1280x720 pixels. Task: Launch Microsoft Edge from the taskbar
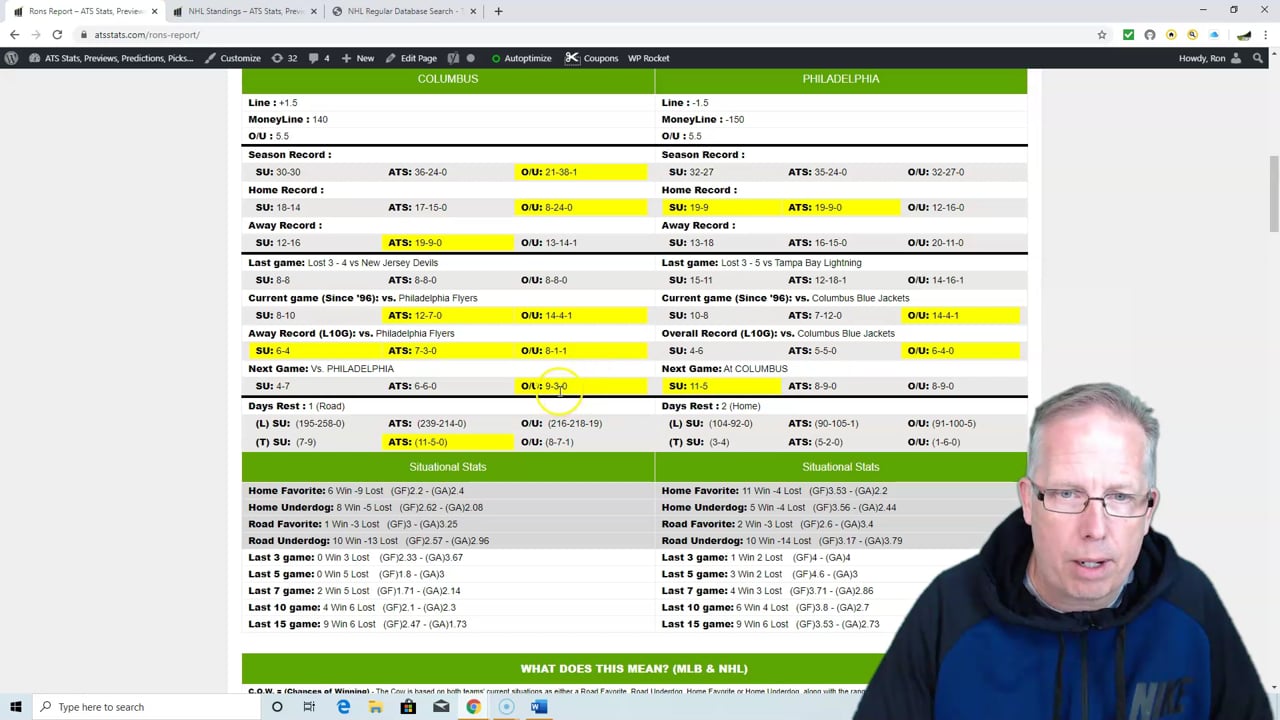pyautogui.click(x=343, y=707)
